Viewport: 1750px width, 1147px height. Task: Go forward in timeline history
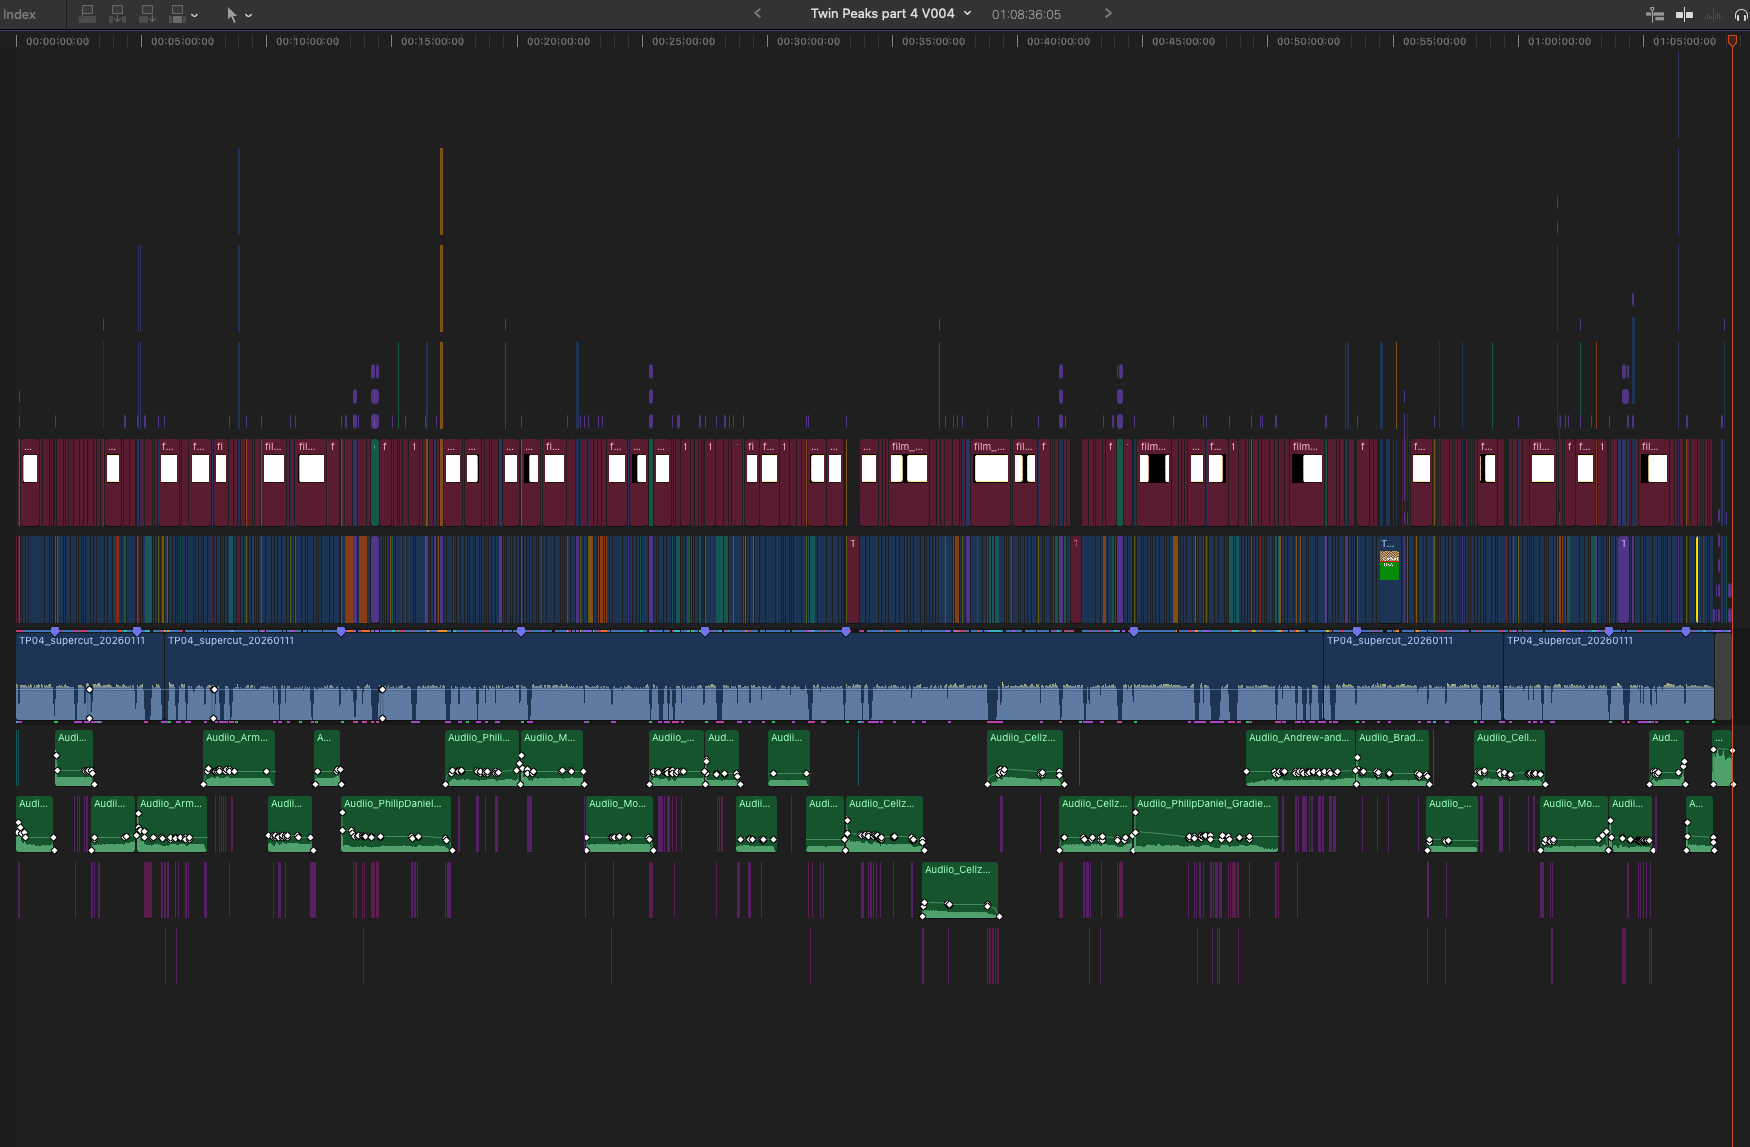click(x=1108, y=14)
